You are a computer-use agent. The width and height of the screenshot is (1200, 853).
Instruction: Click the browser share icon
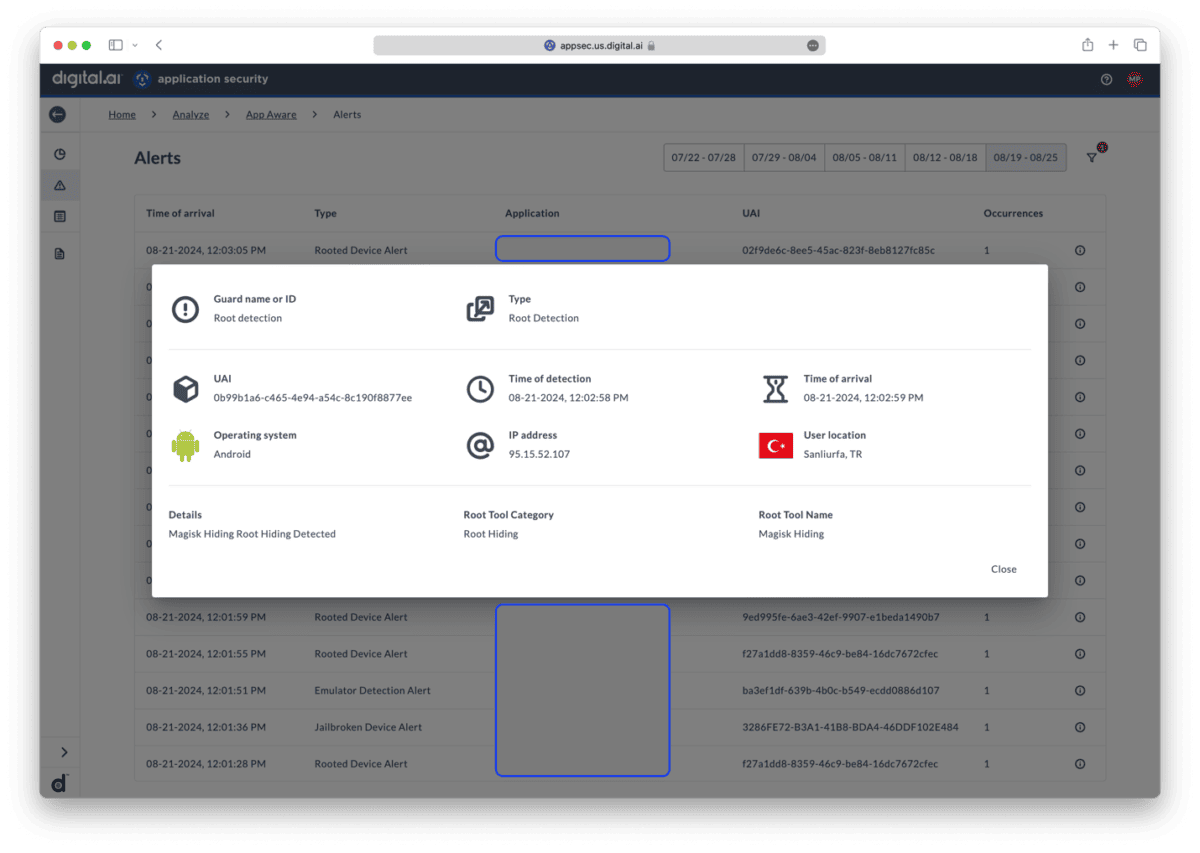coord(1086,45)
